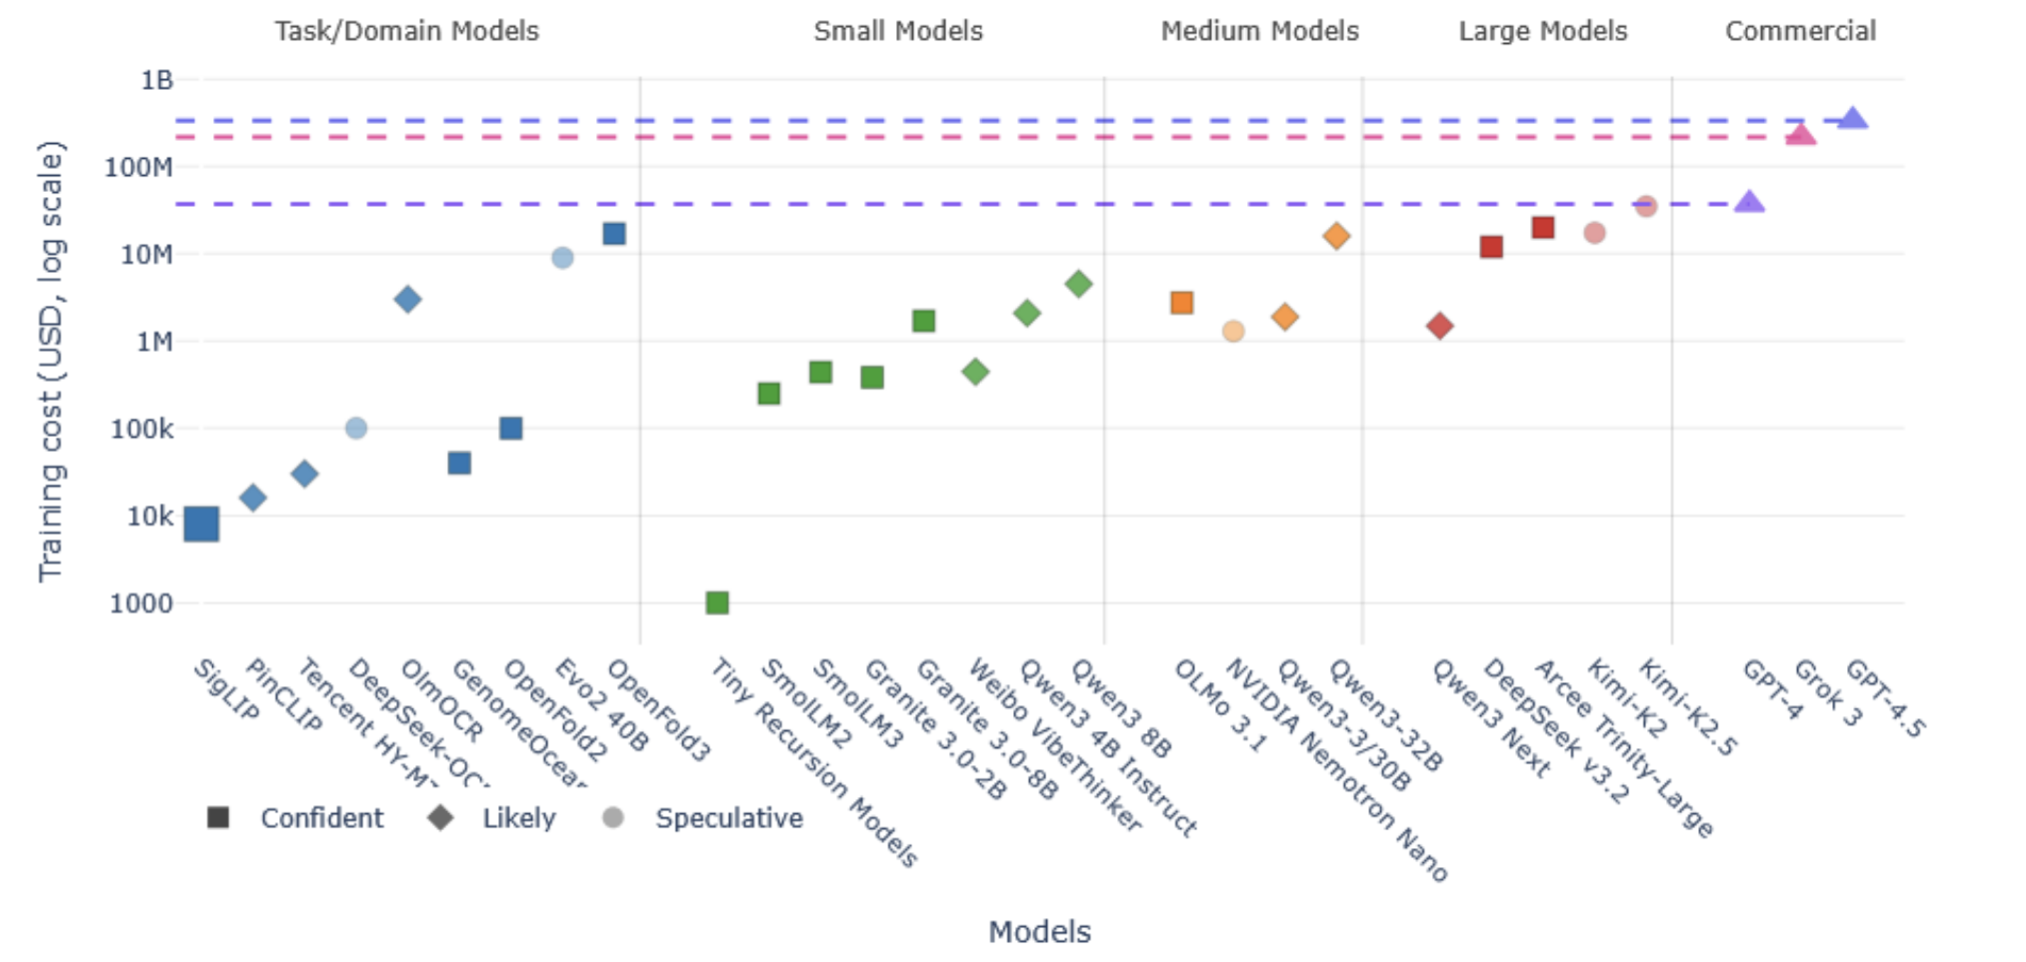The height and width of the screenshot is (962, 2026).
Task: Click the Small Models group header
Action: click(x=898, y=31)
